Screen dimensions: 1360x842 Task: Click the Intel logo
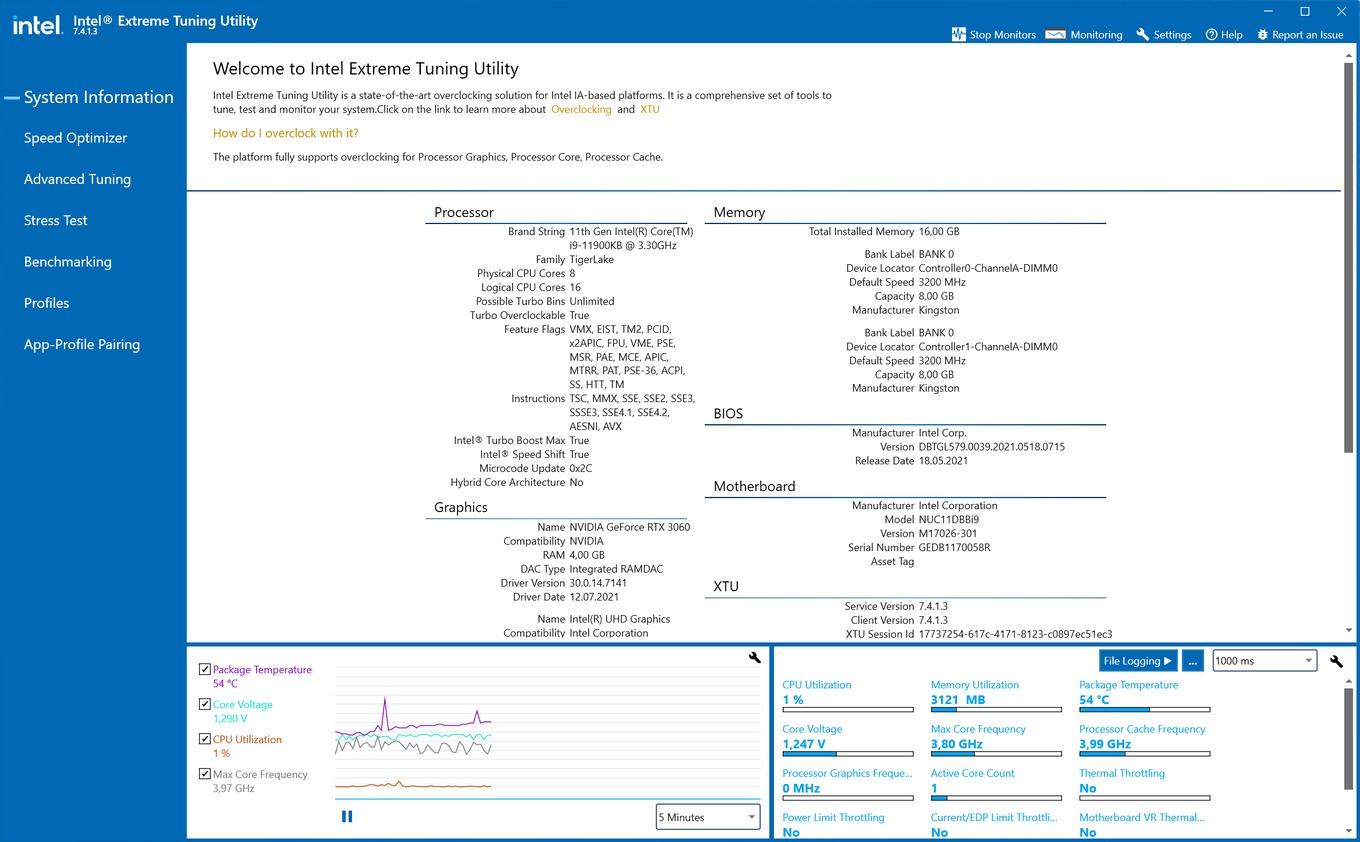click(37, 25)
